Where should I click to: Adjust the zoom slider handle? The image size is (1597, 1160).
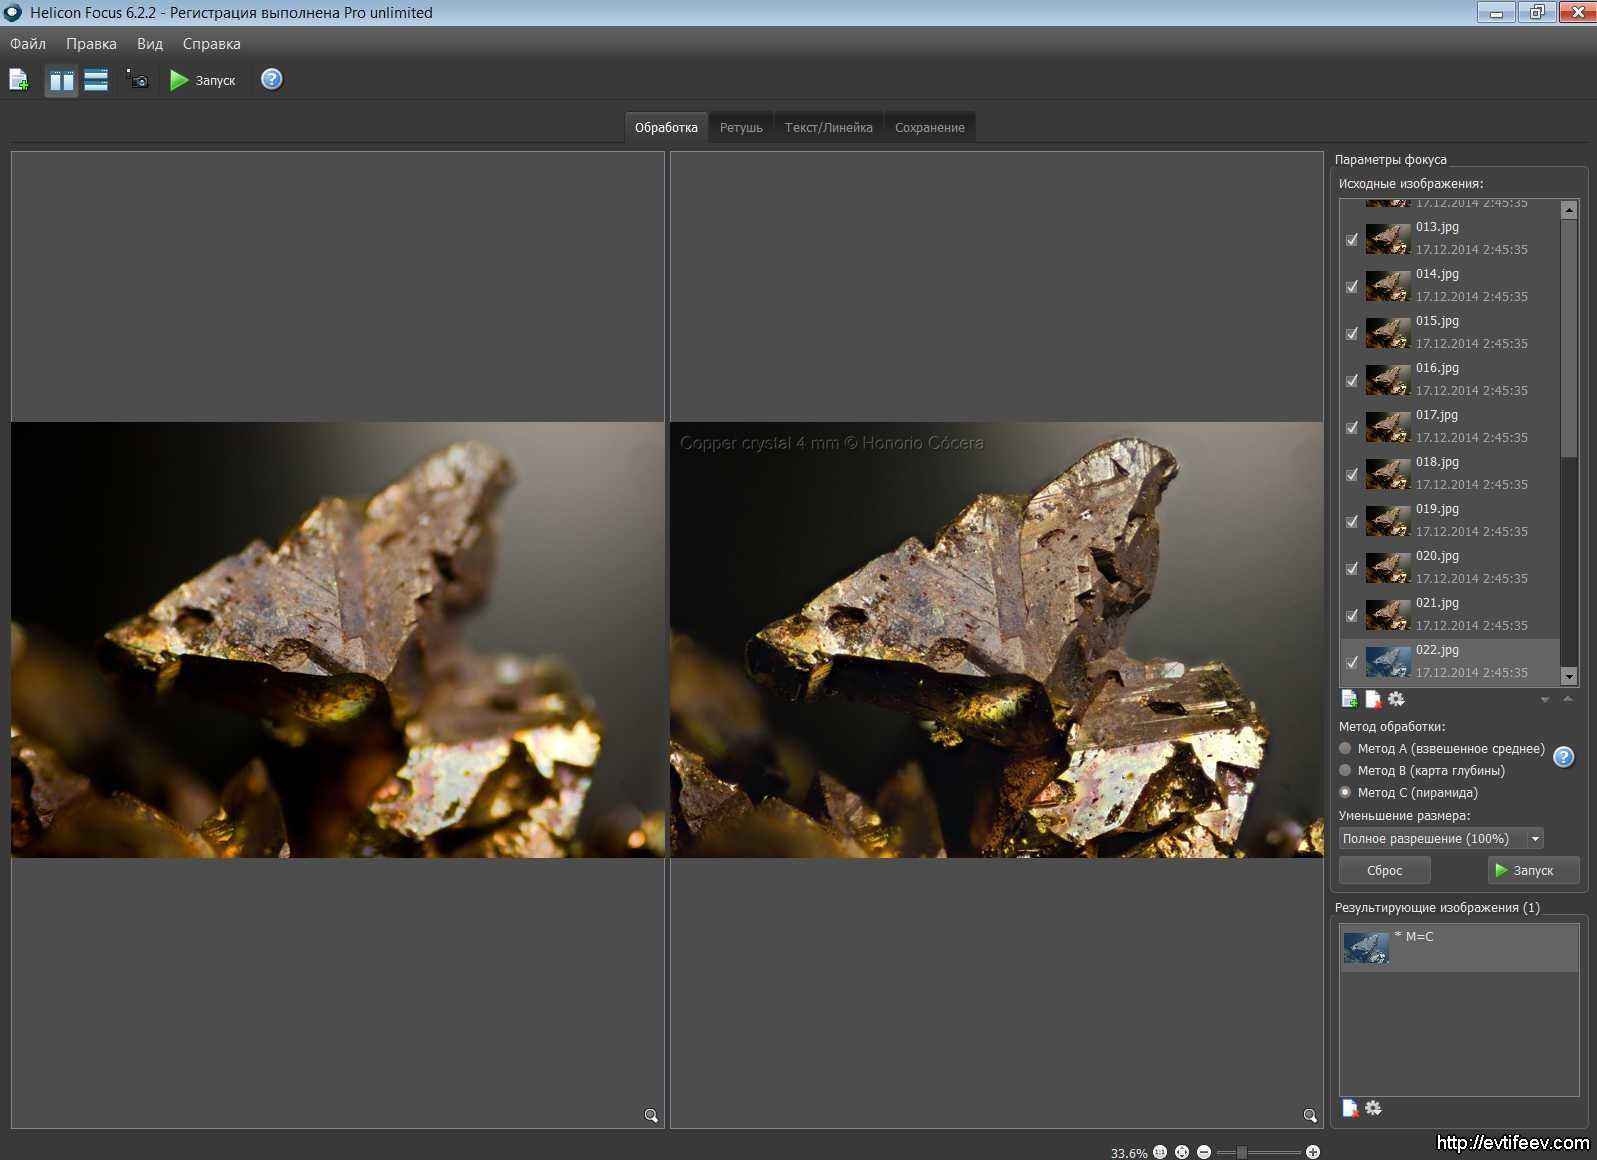click(x=1241, y=1152)
